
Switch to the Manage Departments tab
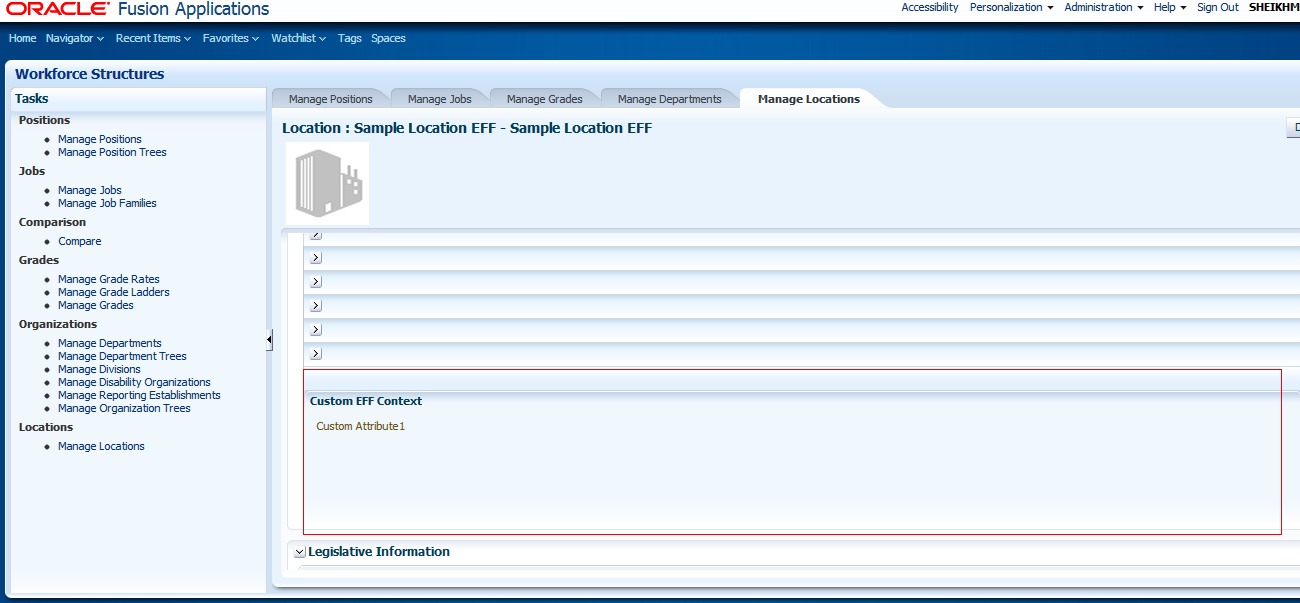click(669, 98)
